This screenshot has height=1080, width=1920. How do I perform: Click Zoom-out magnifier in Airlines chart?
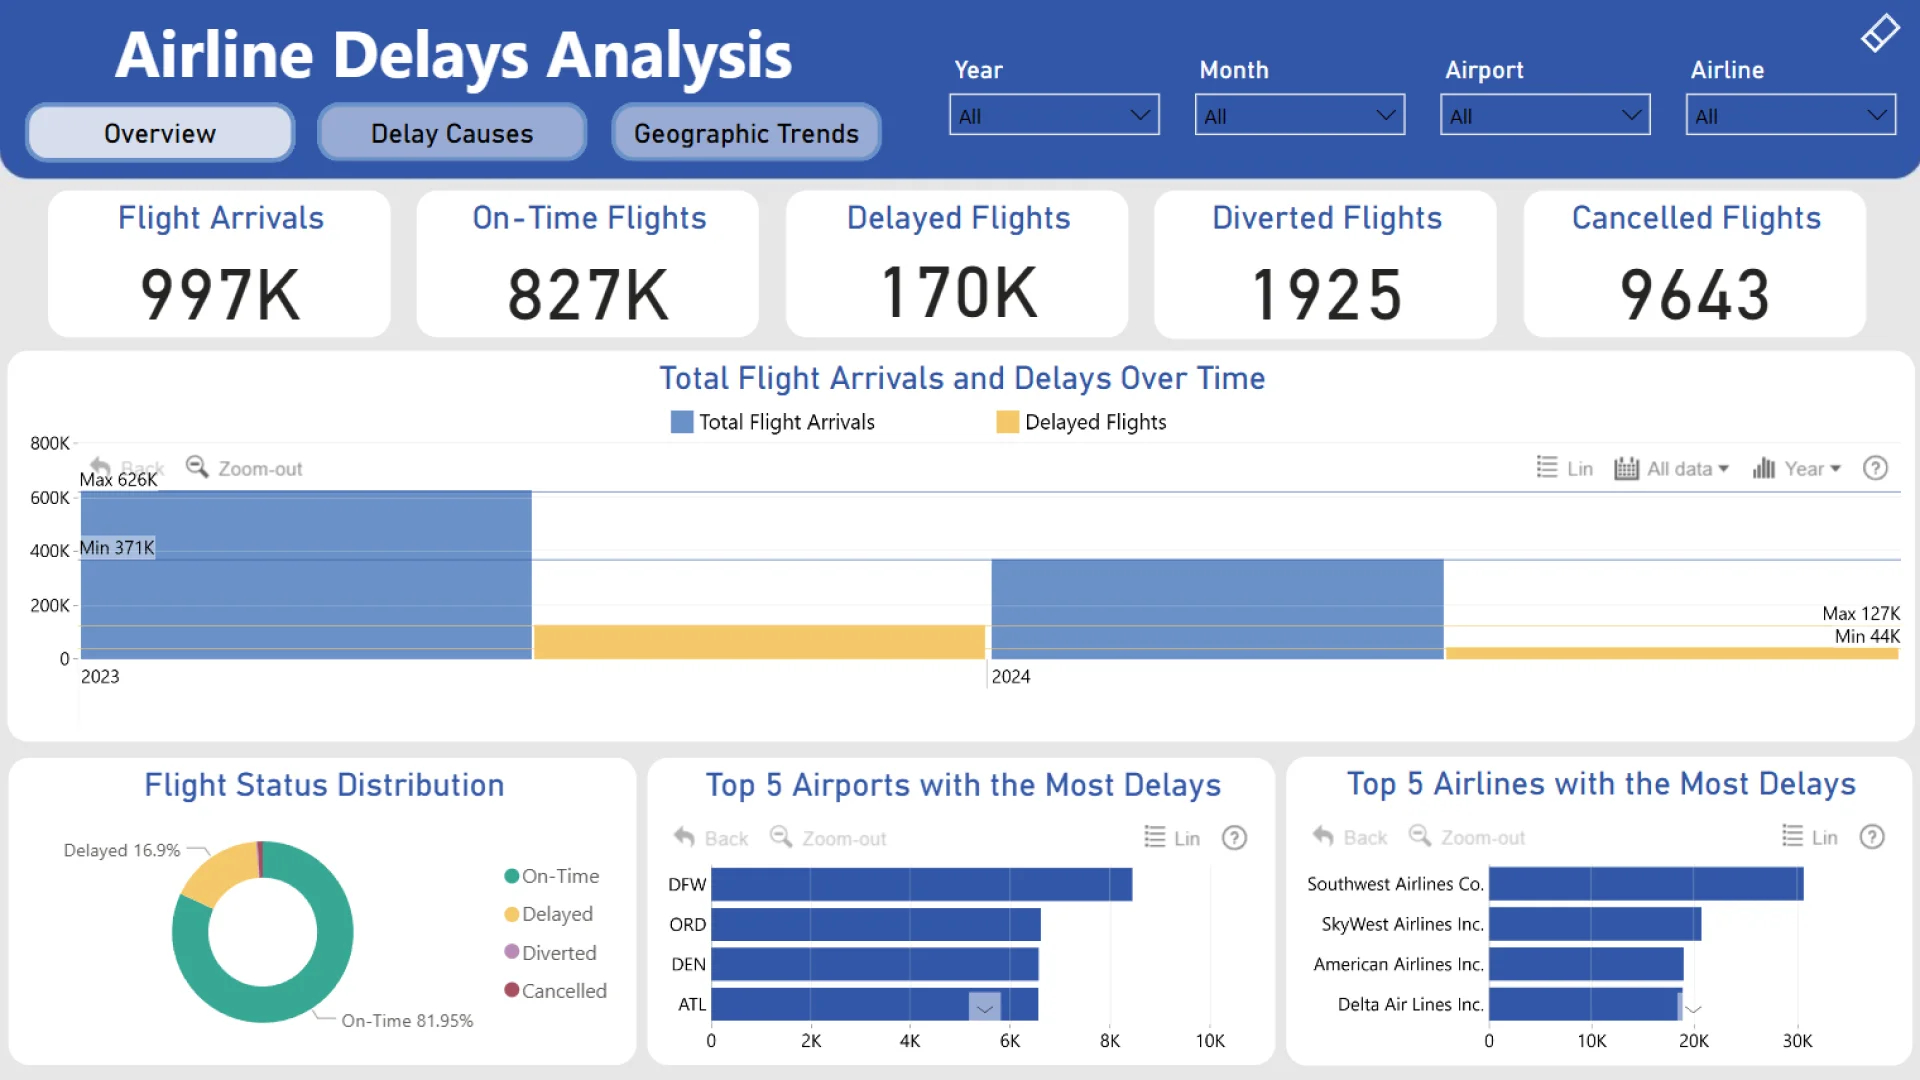point(1420,836)
